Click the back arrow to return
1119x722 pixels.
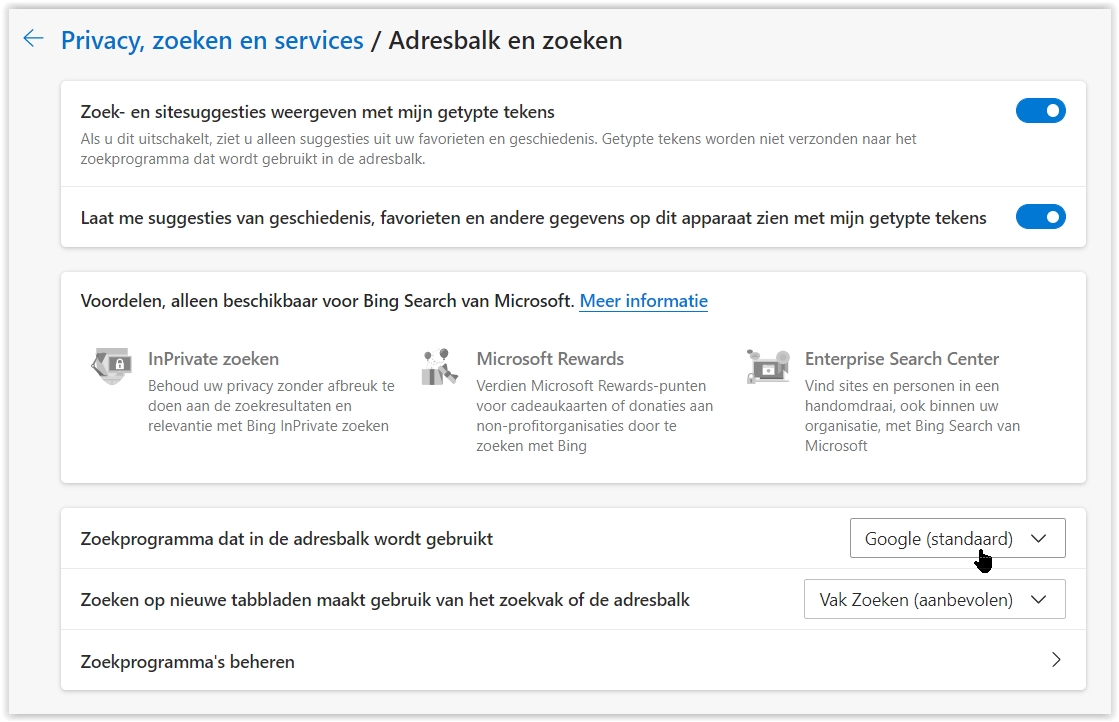click(x=33, y=39)
